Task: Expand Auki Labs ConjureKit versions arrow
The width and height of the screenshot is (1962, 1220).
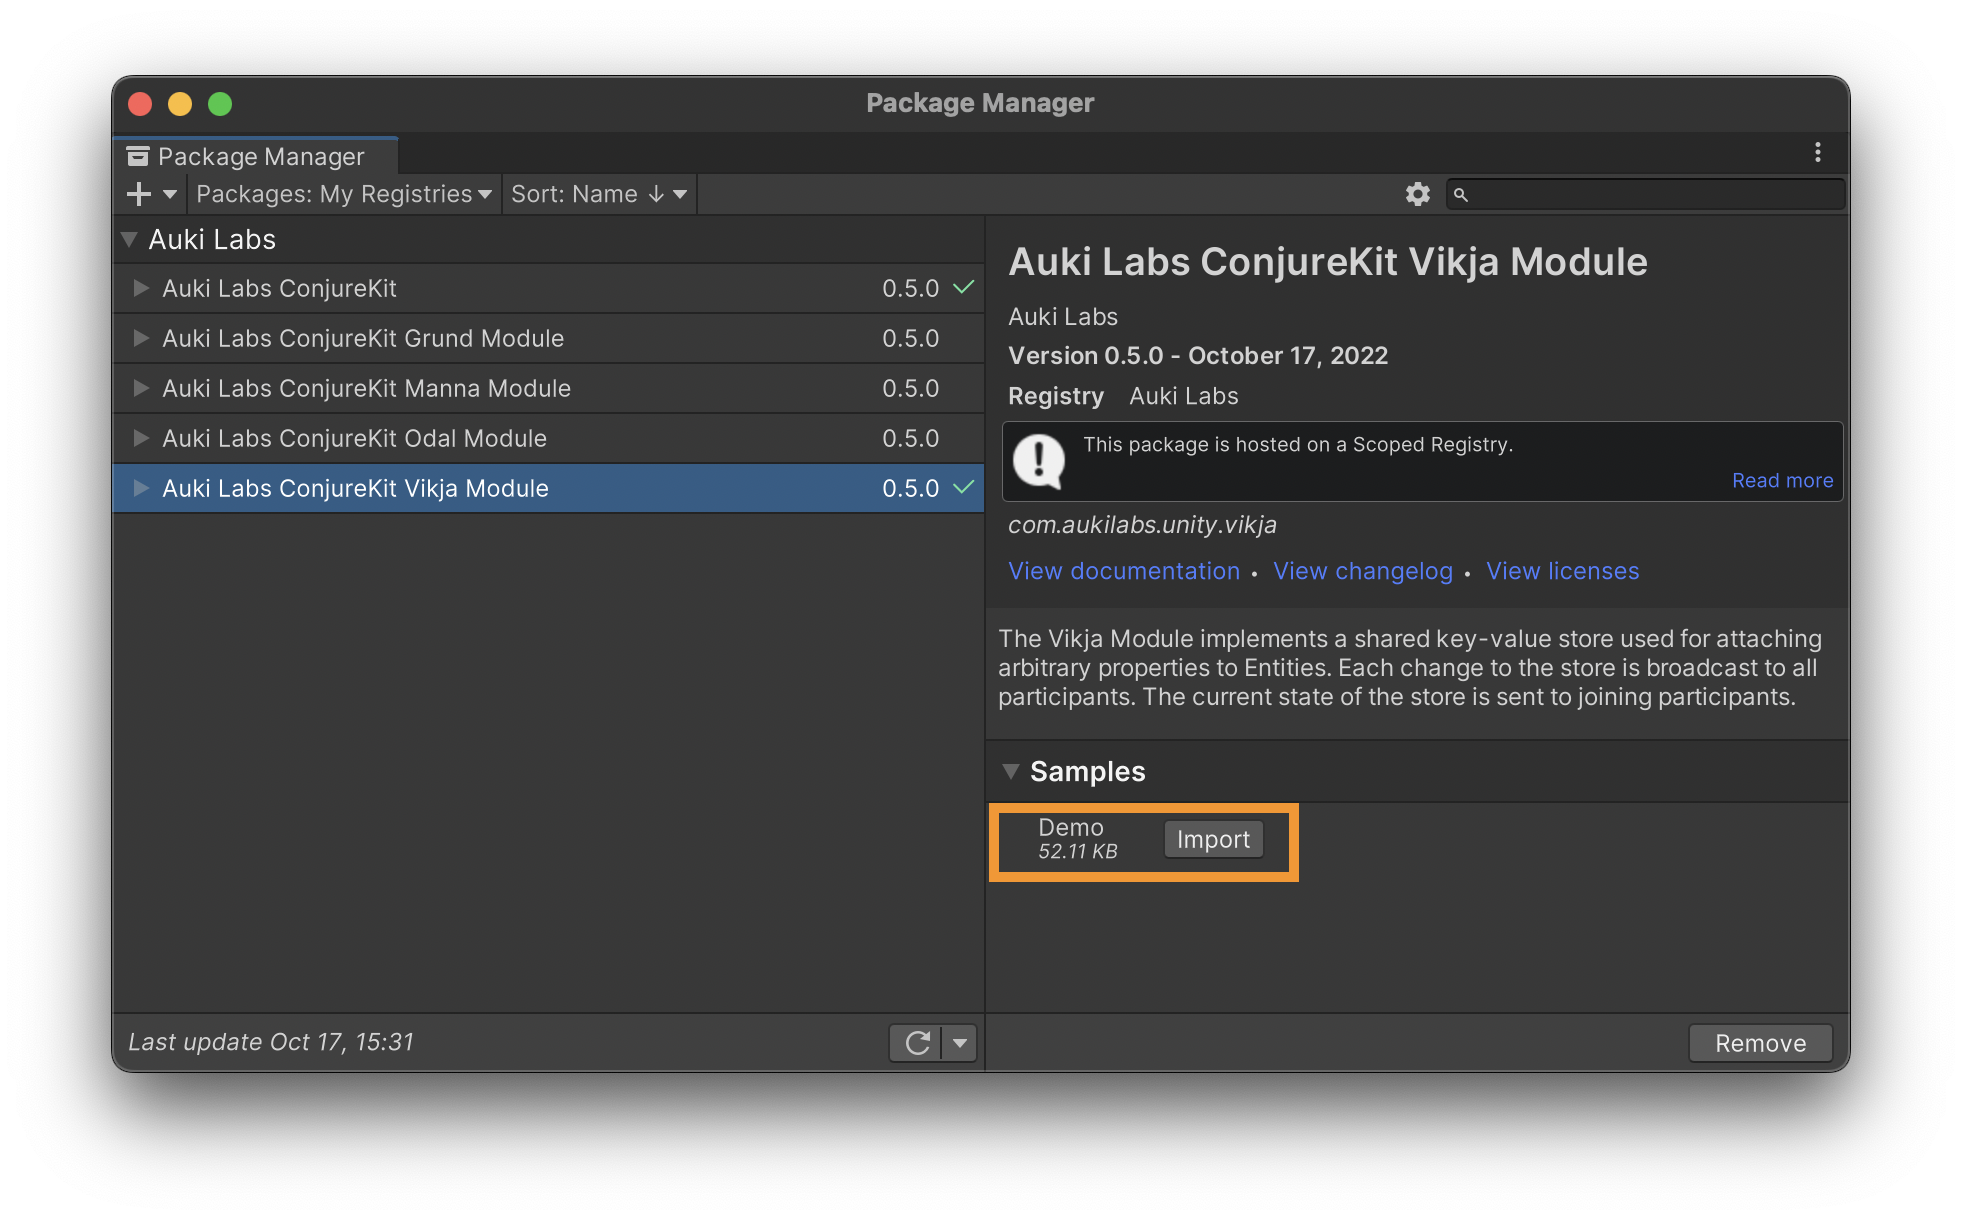Action: (141, 288)
